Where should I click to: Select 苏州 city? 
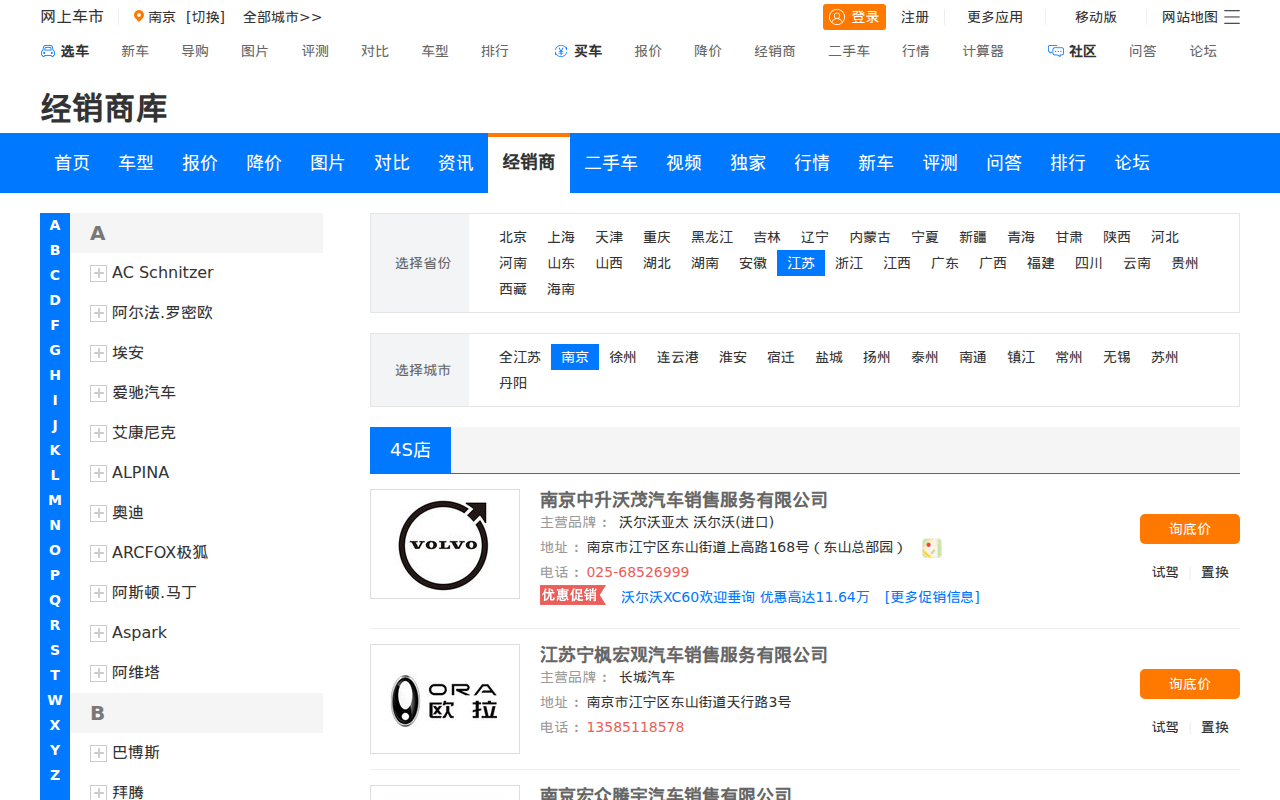coord(1165,357)
